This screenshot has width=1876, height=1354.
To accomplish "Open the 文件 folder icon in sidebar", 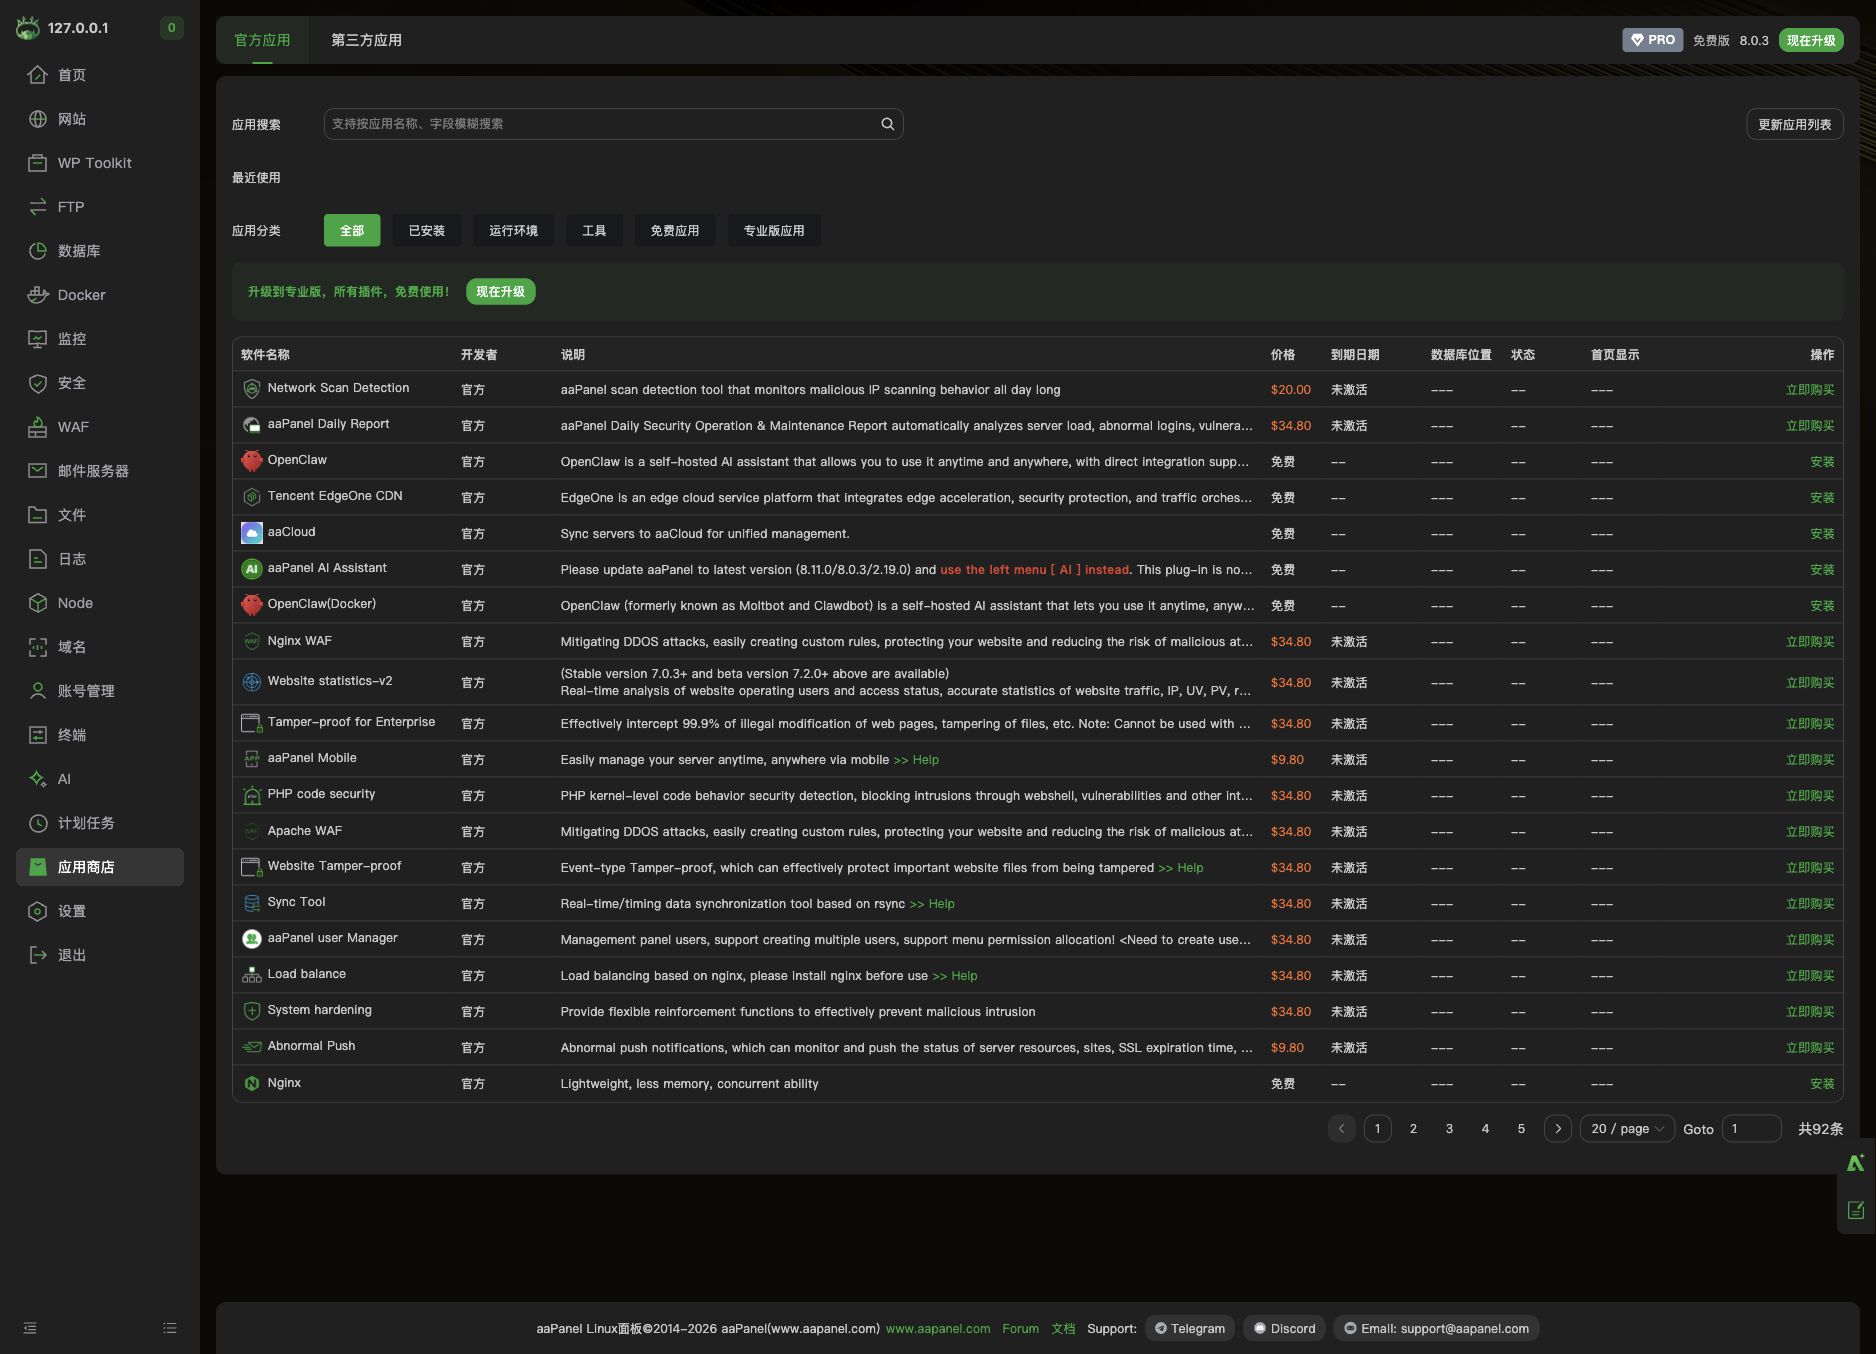I will tap(38, 515).
